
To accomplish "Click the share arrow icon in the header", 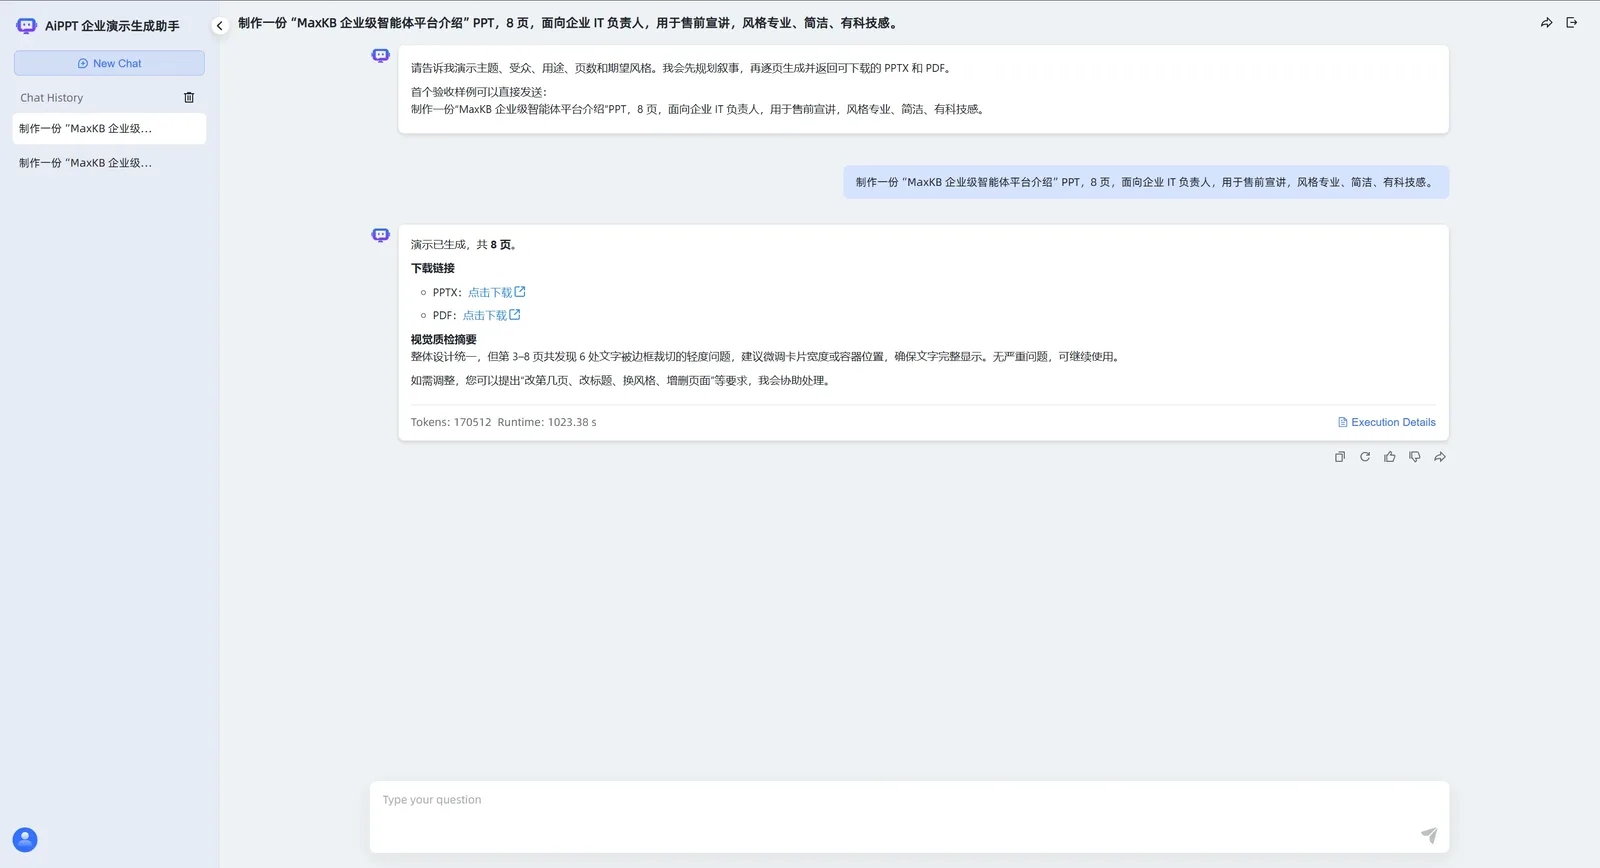I will tap(1547, 23).
